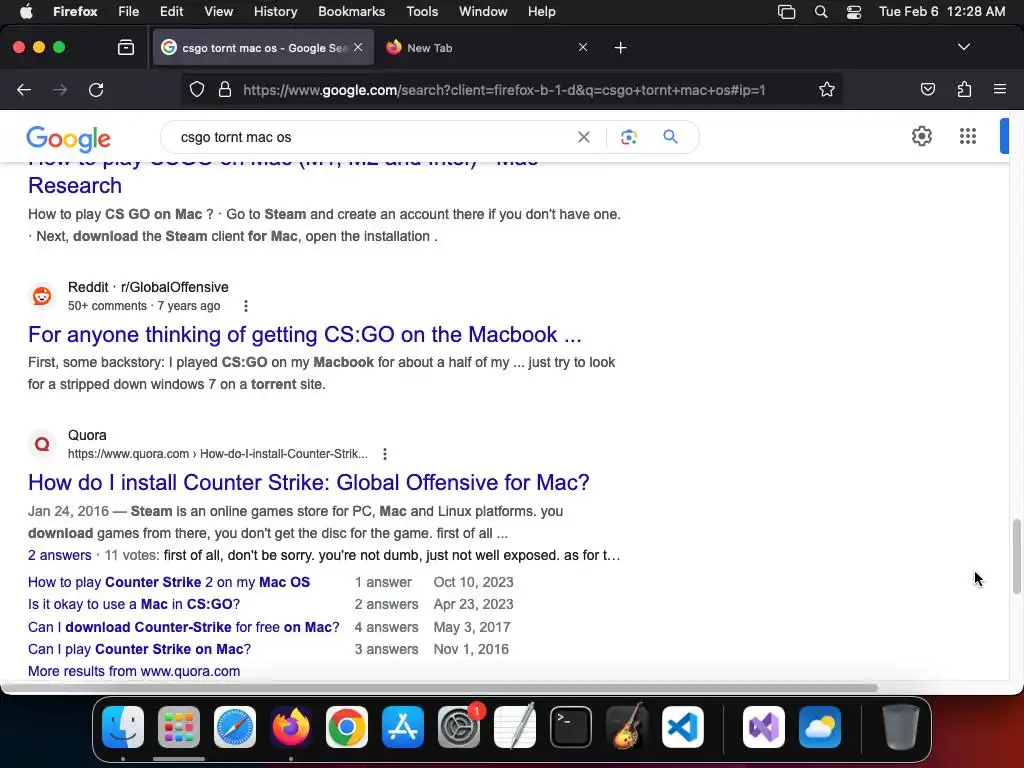Expand the list all tabs dropdown
The image size is (1024, 768).
point(963,47)
